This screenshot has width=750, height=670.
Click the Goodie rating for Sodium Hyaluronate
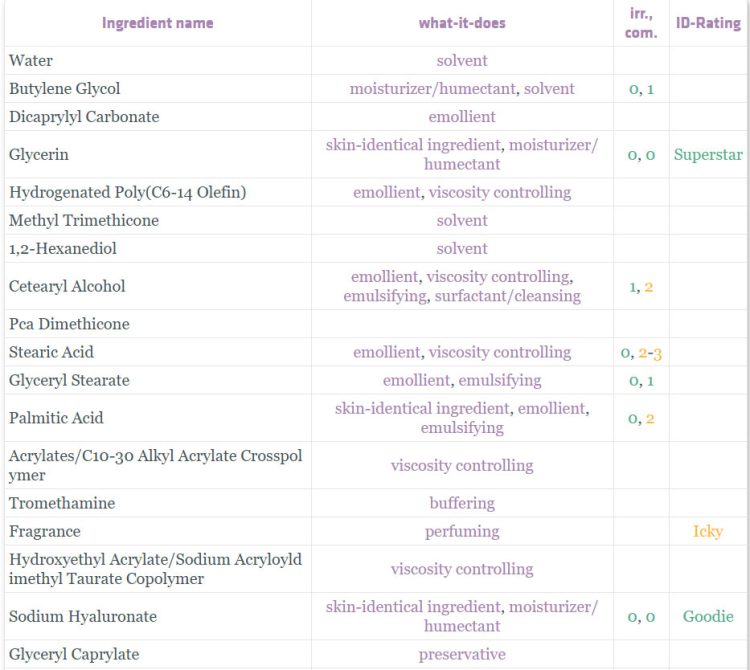tap(708, 616)
